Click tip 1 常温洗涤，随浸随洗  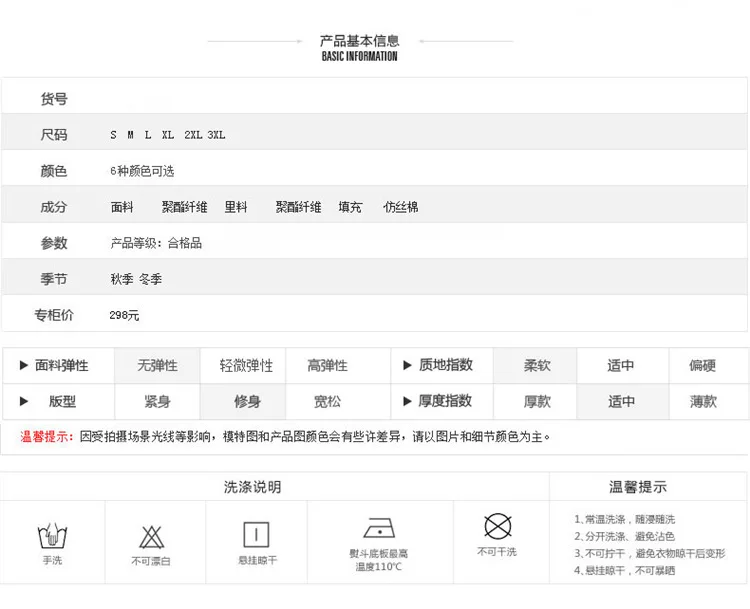(x=625, y=520)
